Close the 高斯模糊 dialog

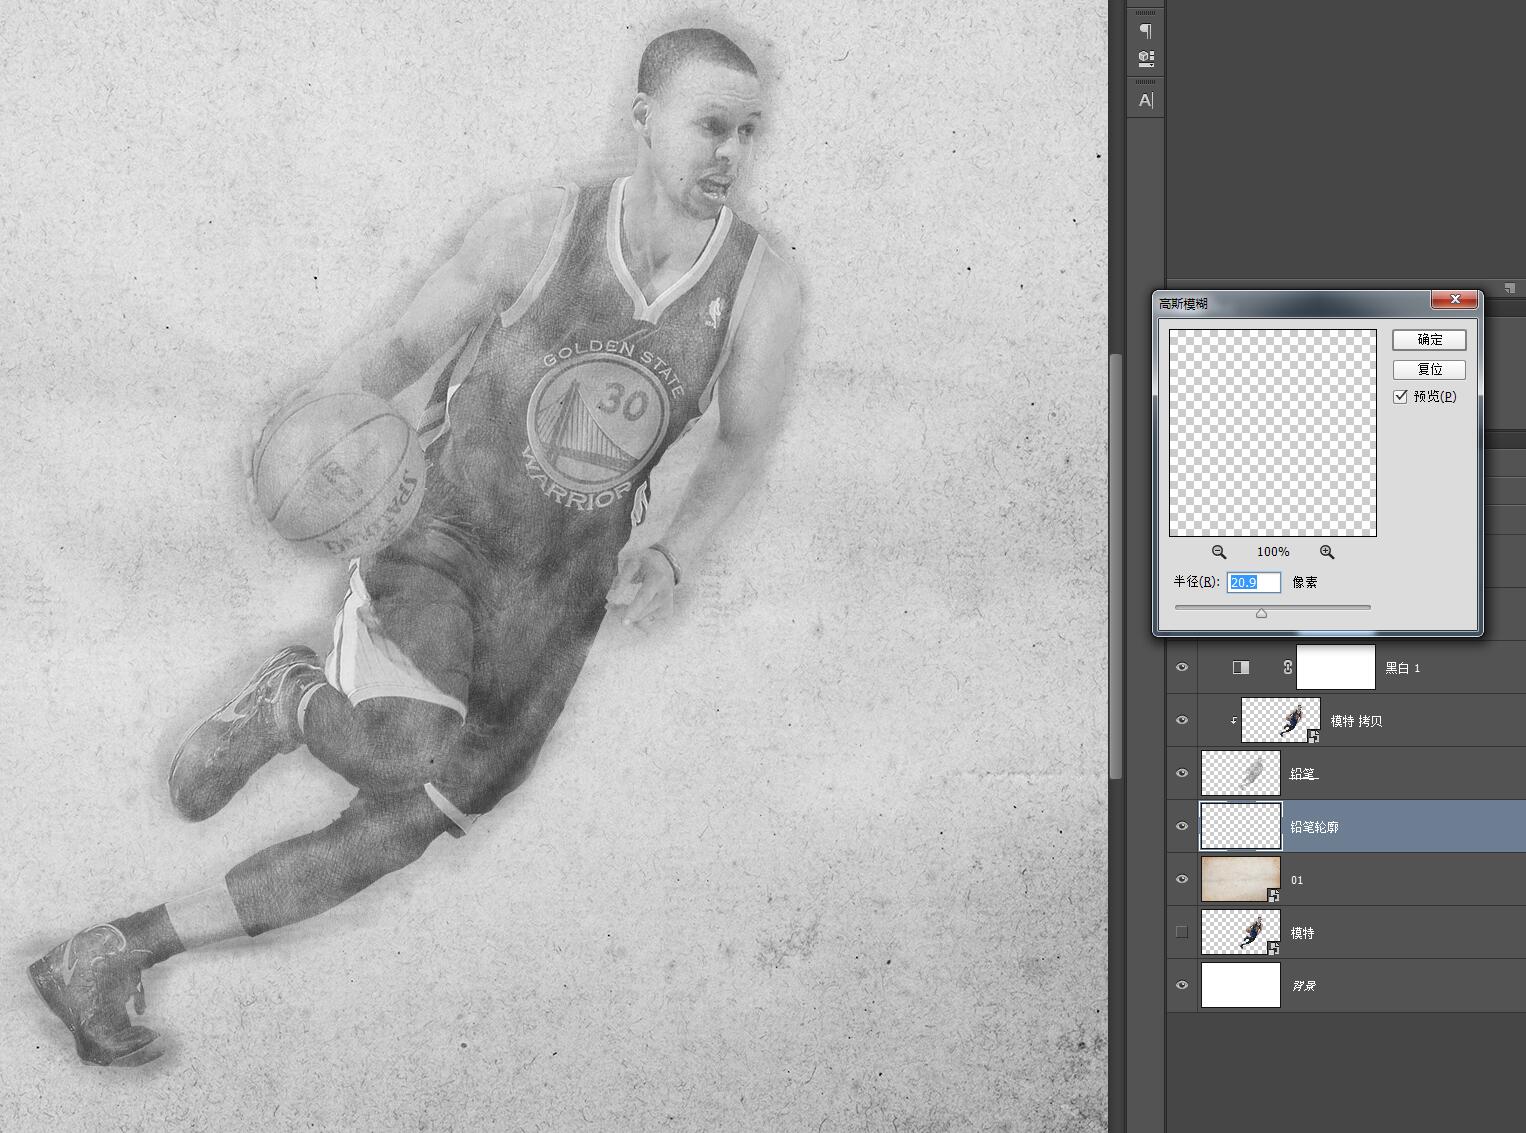click(x=1455, y=300)
